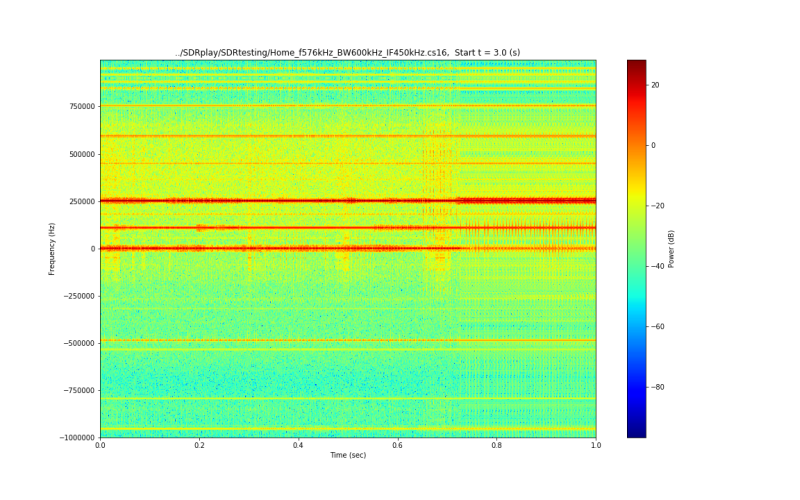Viewport: 800px width, 500px height.
Task: Click the −80 dB colorbar tick label
Action: tap(658, 387)
